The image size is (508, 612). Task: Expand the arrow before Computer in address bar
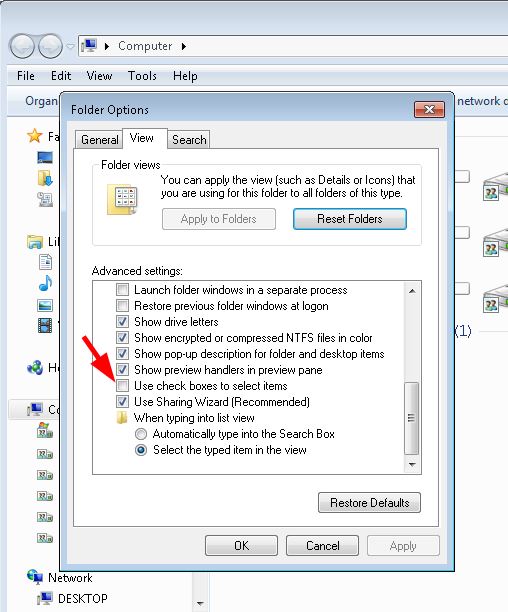tap(107, 46)
